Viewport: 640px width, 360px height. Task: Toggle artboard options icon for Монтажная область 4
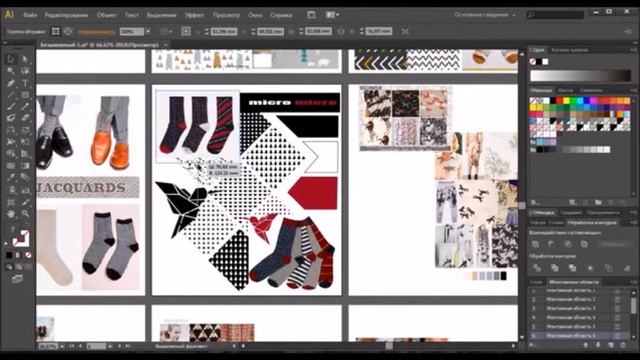(617, 317)
